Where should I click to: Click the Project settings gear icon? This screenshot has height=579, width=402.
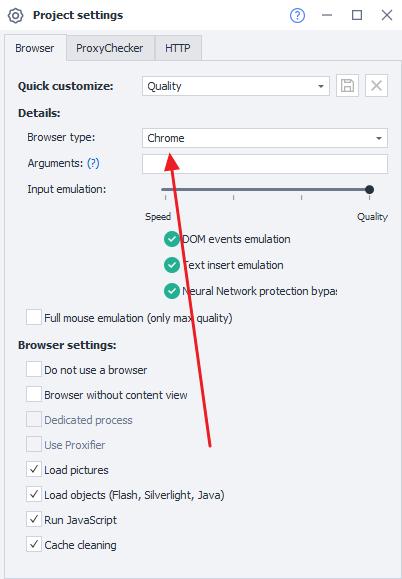16,16
